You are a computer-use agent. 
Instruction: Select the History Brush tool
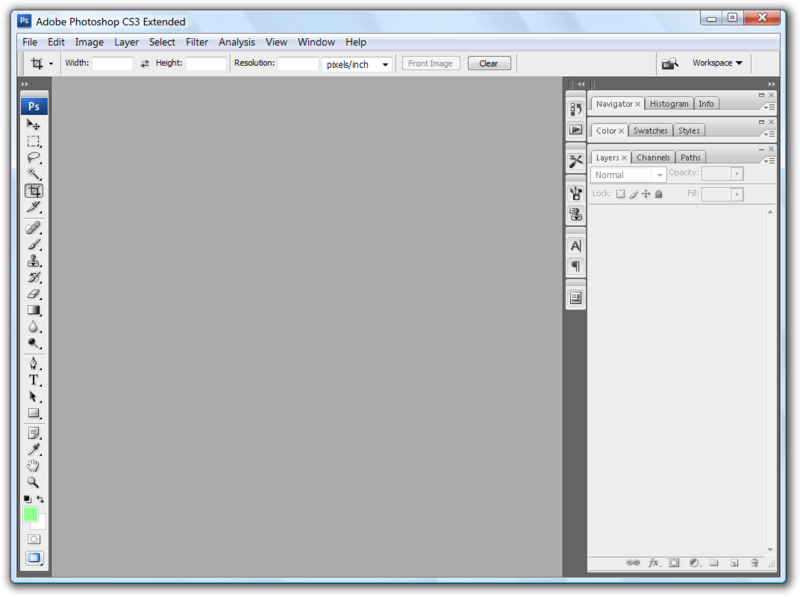pos(34,278)
